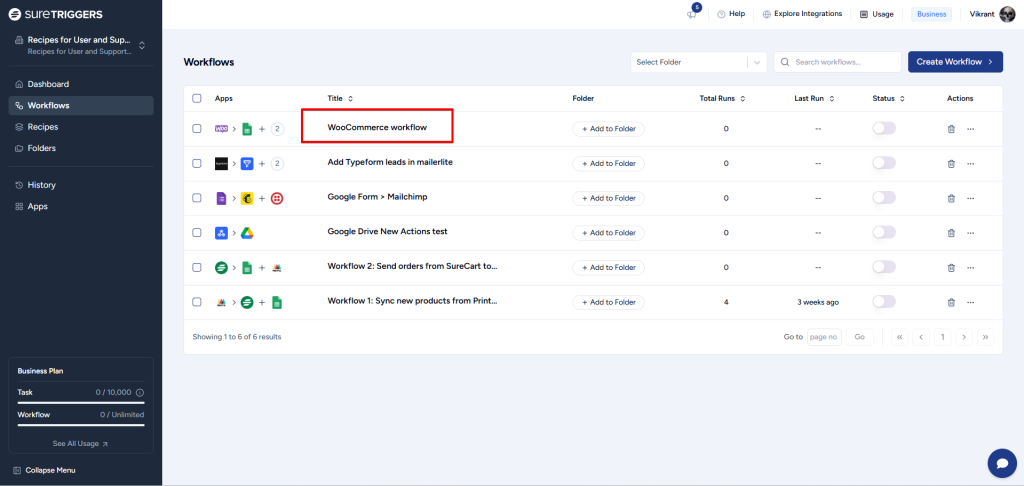Viewport: 1024px width, 486px height.
Task: Open Recipes in the sidebar
Action: point(43,127)
